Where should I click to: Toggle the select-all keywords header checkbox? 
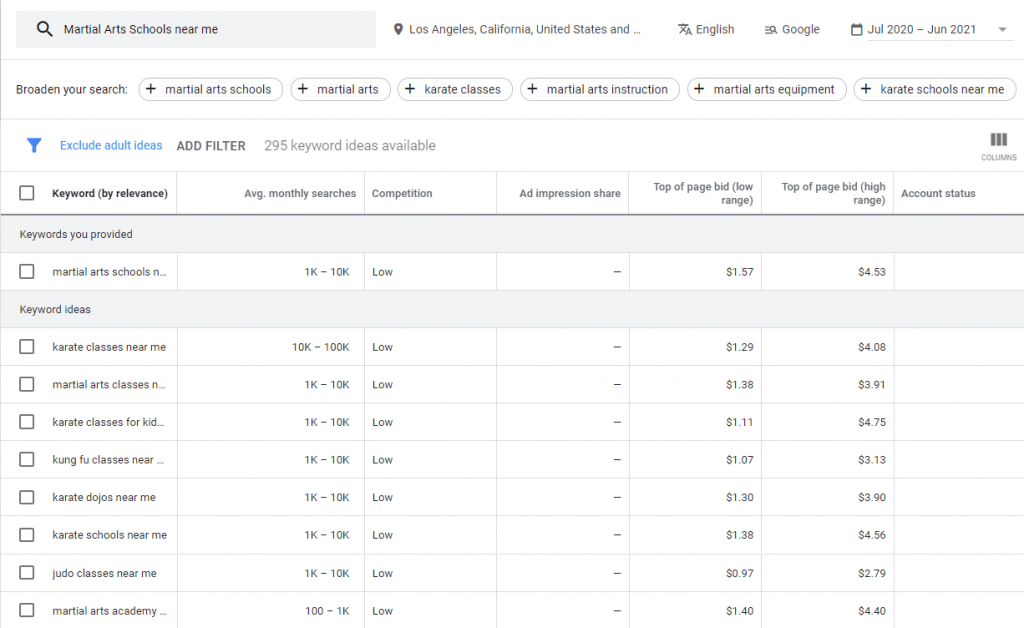click(x=27, y=193)
